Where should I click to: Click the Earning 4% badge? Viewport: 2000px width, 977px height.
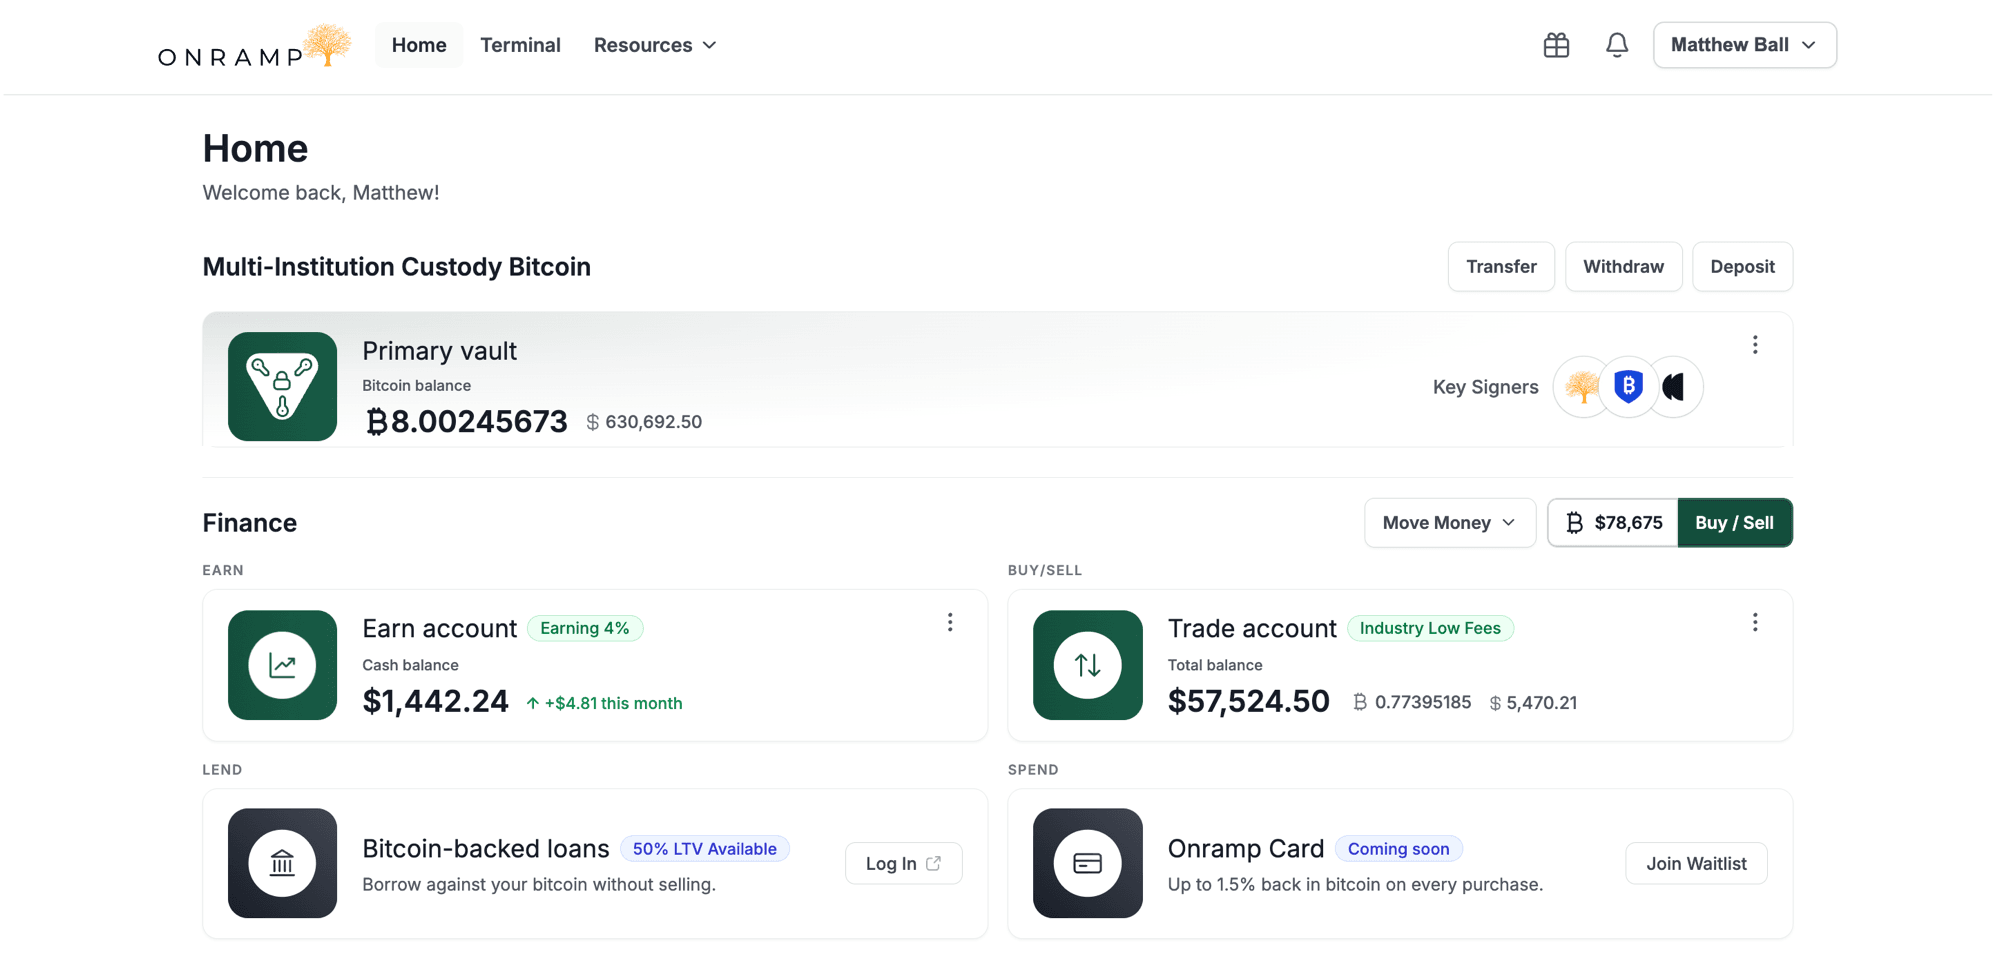(585, 628)
